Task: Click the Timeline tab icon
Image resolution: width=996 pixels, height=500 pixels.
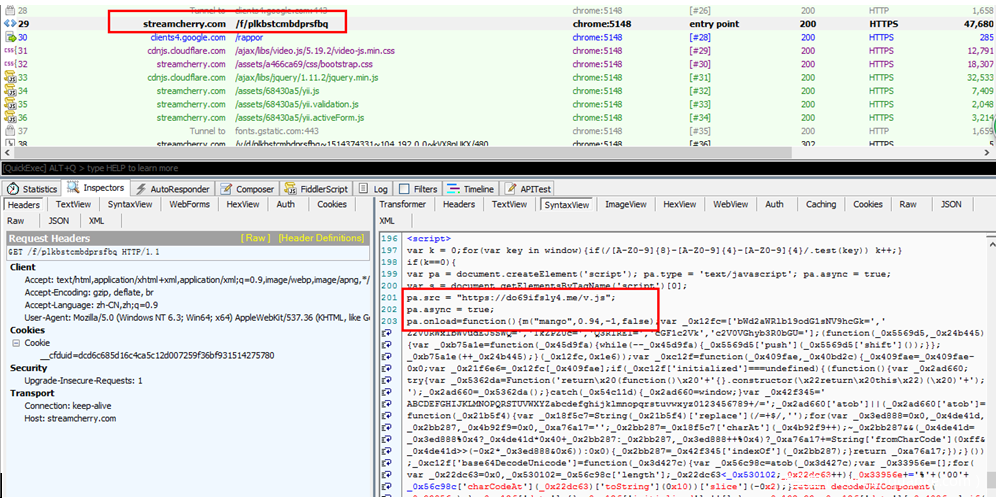Action: [453, 188]
